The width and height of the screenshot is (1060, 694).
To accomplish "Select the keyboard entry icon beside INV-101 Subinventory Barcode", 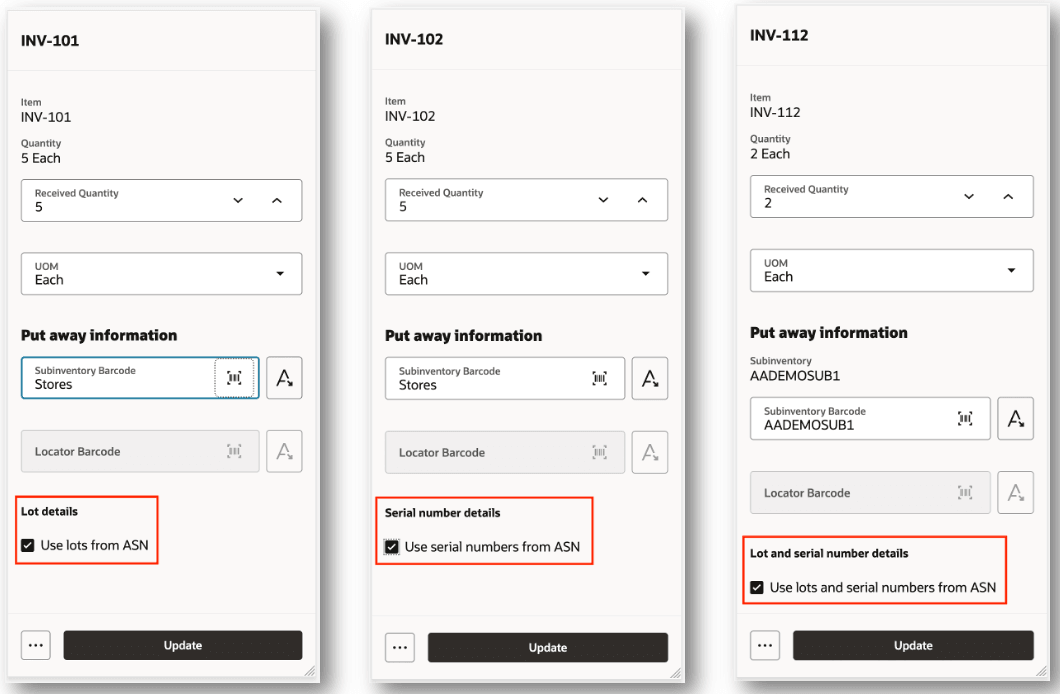I will coord(284,377).
